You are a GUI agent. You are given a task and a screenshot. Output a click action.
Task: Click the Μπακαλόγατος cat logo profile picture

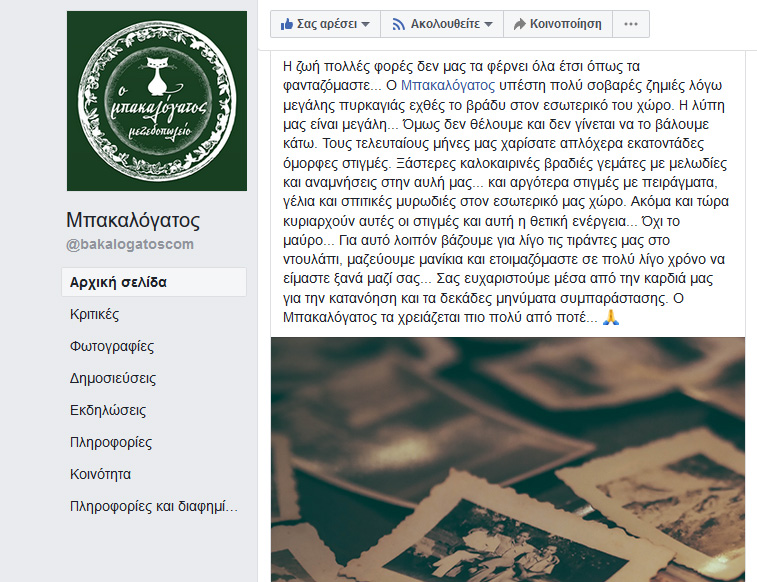click(x=157, y=101)
